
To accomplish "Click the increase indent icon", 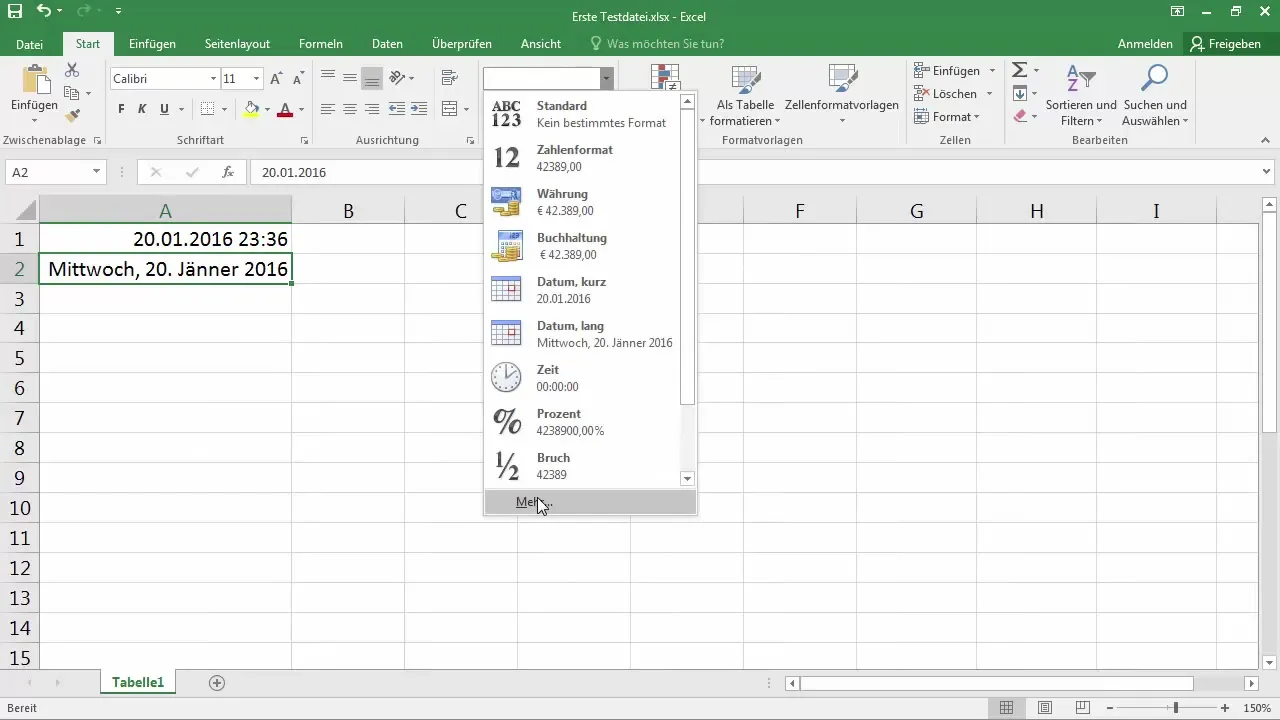I will [418, 109].
